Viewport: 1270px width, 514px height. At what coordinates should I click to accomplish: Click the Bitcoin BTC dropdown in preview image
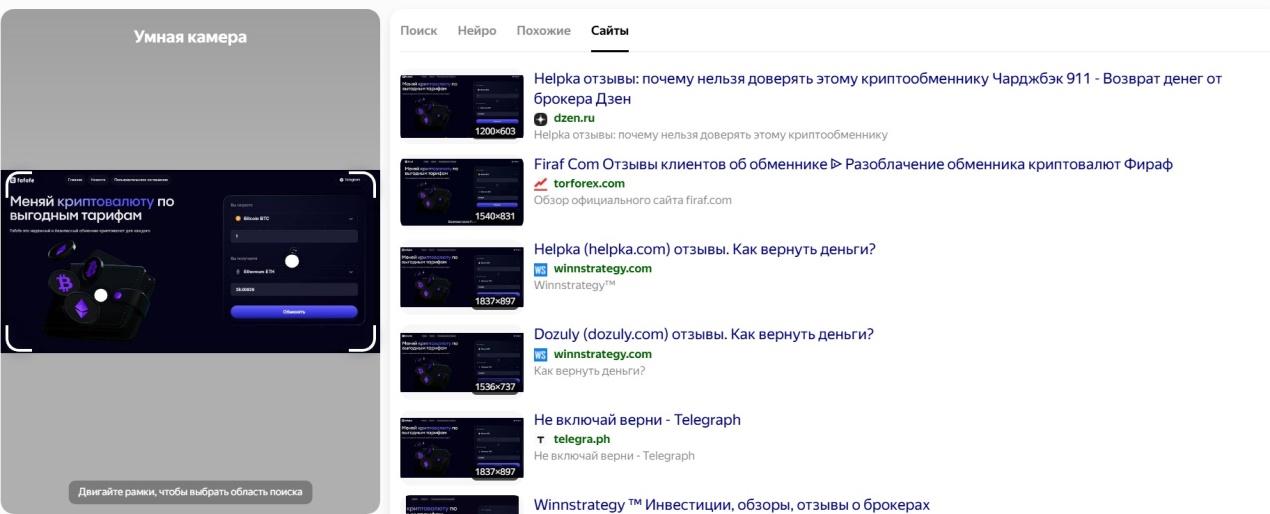294,218
